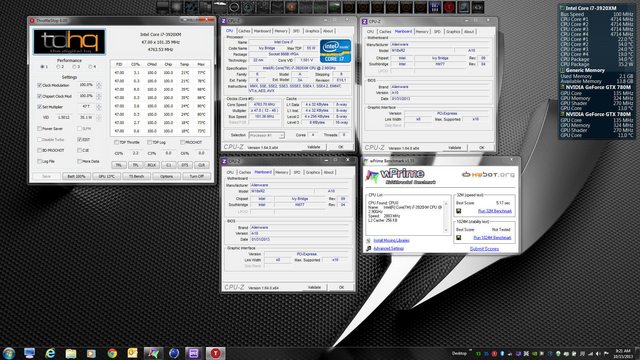Click Options button in ThrottleStop
640x360 pixels.
[167, 176]
